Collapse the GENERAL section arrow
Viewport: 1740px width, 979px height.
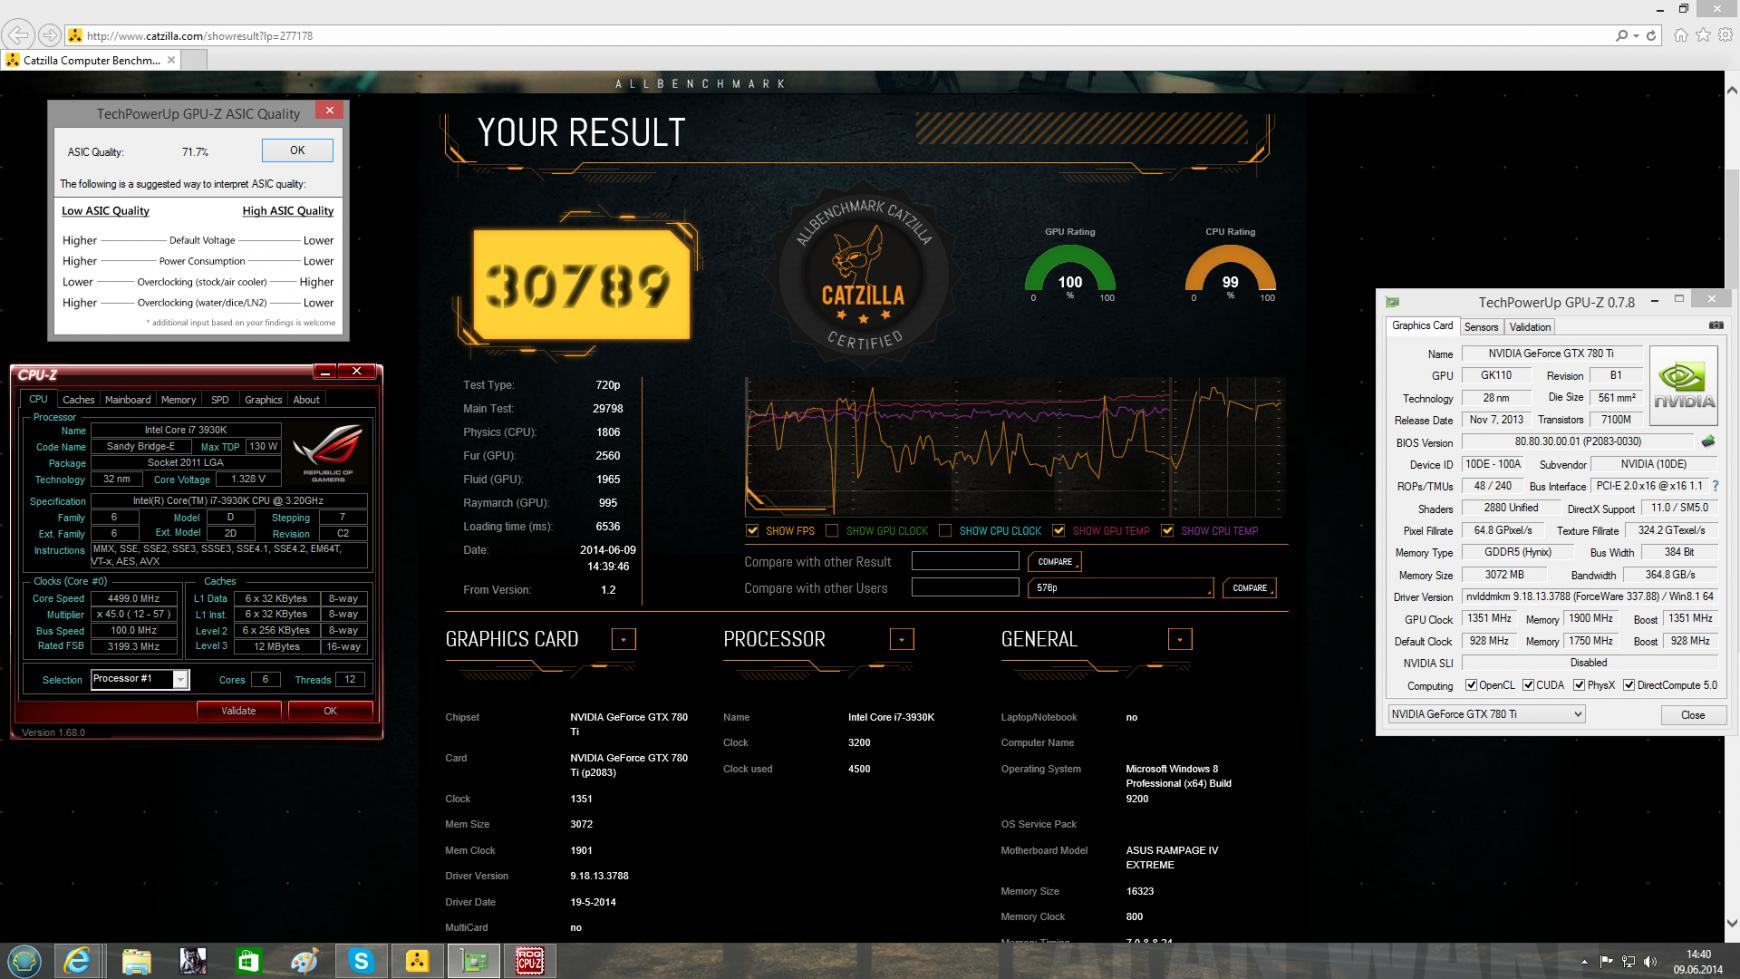coord(1180,639)
